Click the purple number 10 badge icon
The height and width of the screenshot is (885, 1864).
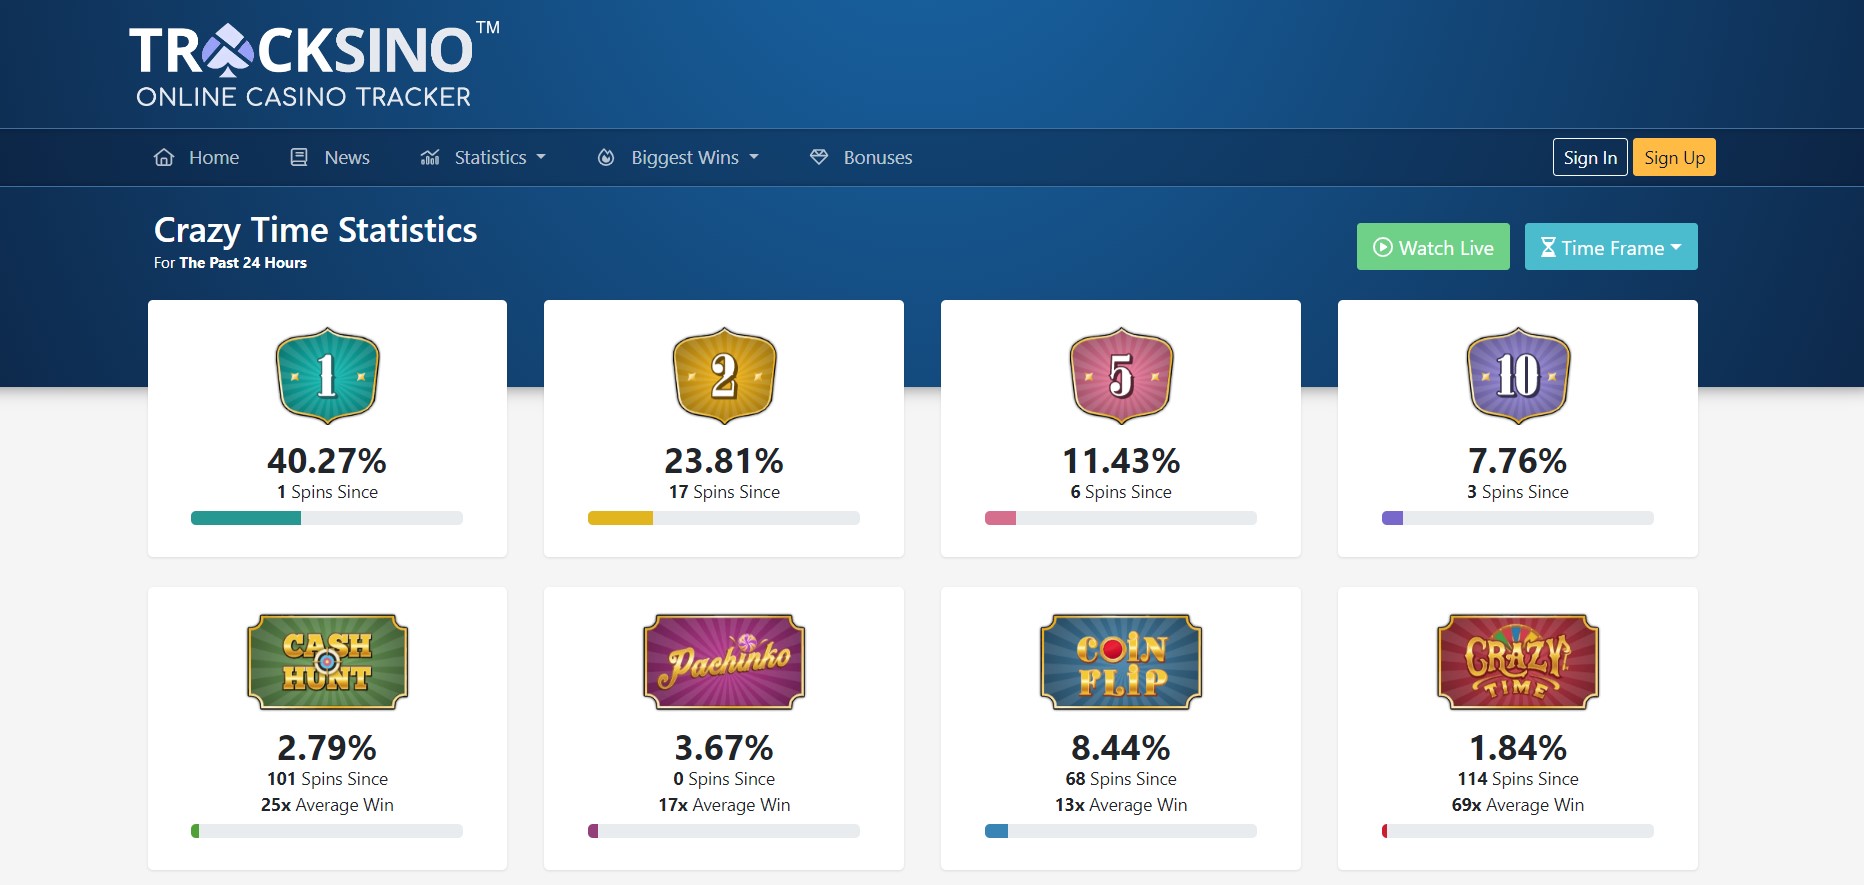(1518, 376)
